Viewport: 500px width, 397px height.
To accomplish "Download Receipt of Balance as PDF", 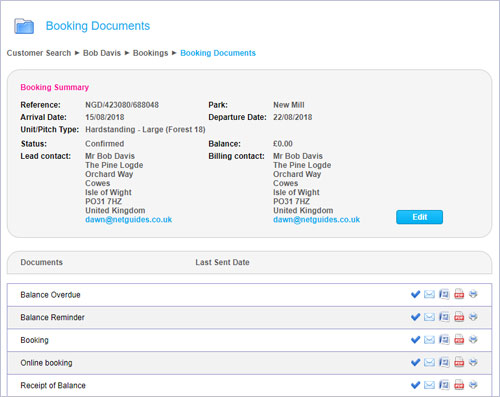I will 459,385.
